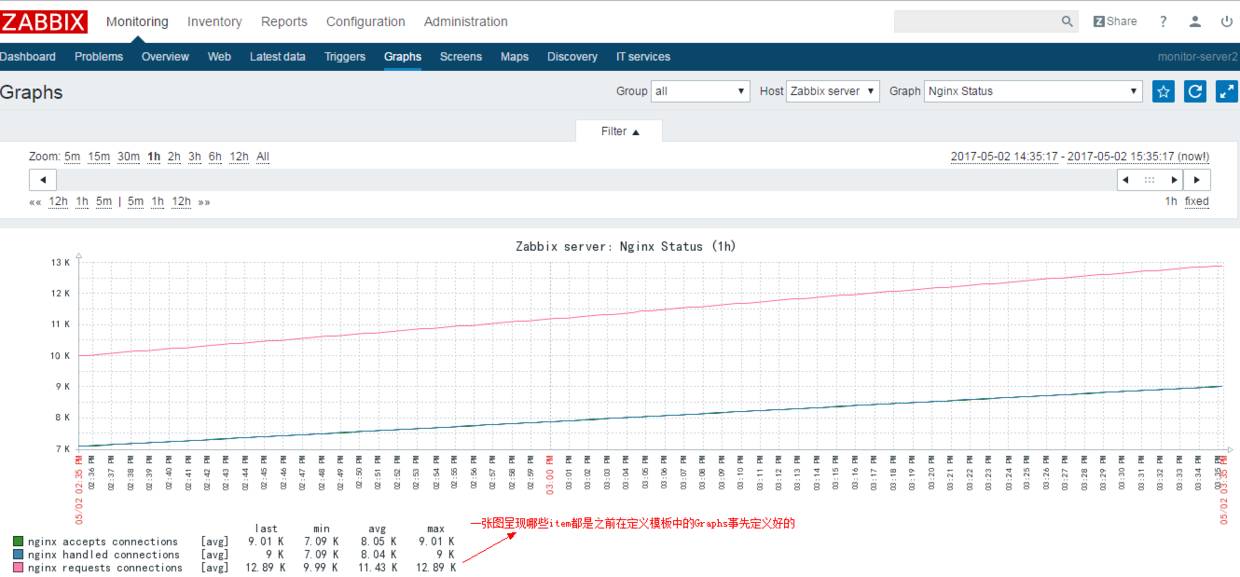Viewport: 1240px width, 577px height.
Task: Click the refresh graph button
Action: point(1195,91)
